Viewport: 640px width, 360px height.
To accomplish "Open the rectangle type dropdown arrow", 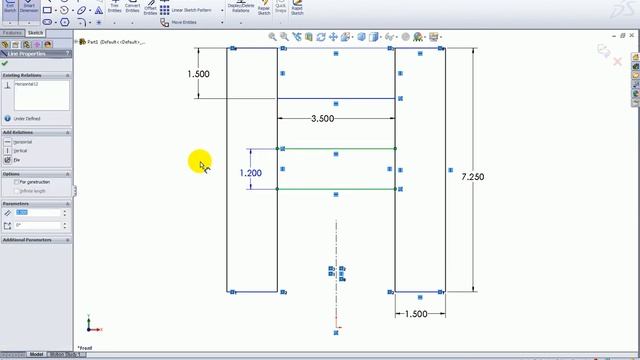I will pos(56,11).
